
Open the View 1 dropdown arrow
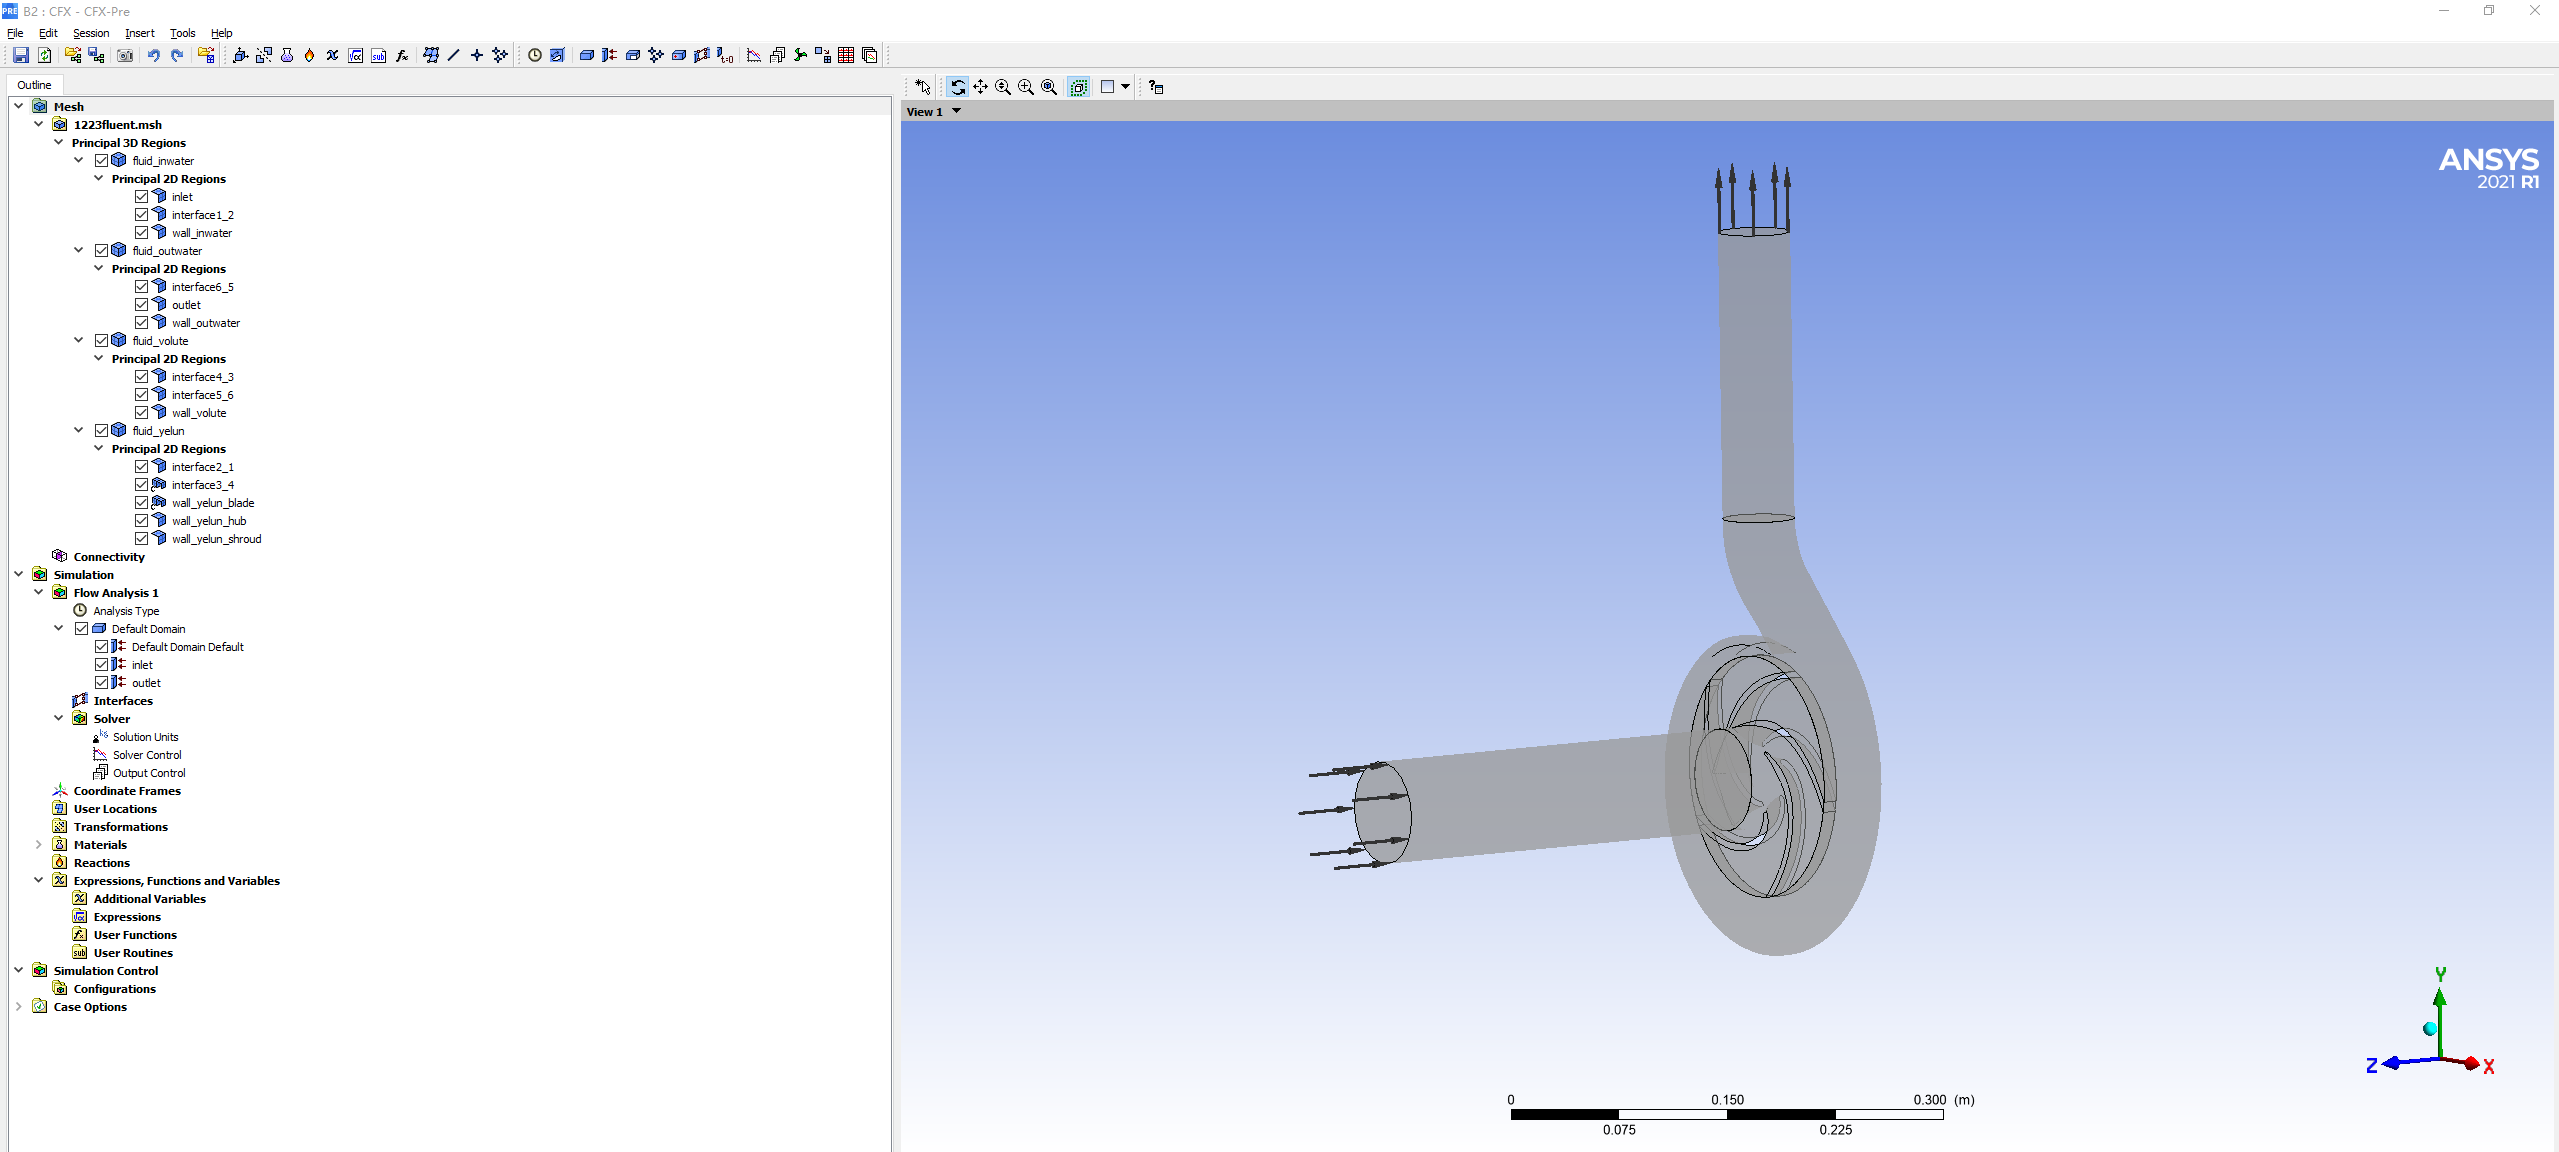(x=957, y=111)
